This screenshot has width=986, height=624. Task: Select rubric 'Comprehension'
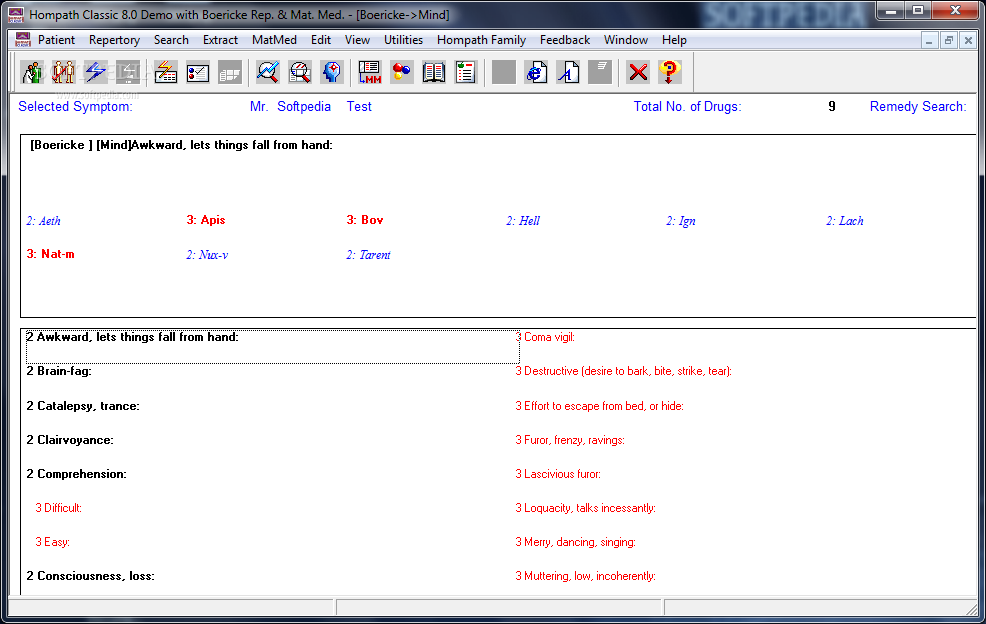click(76, 474)
